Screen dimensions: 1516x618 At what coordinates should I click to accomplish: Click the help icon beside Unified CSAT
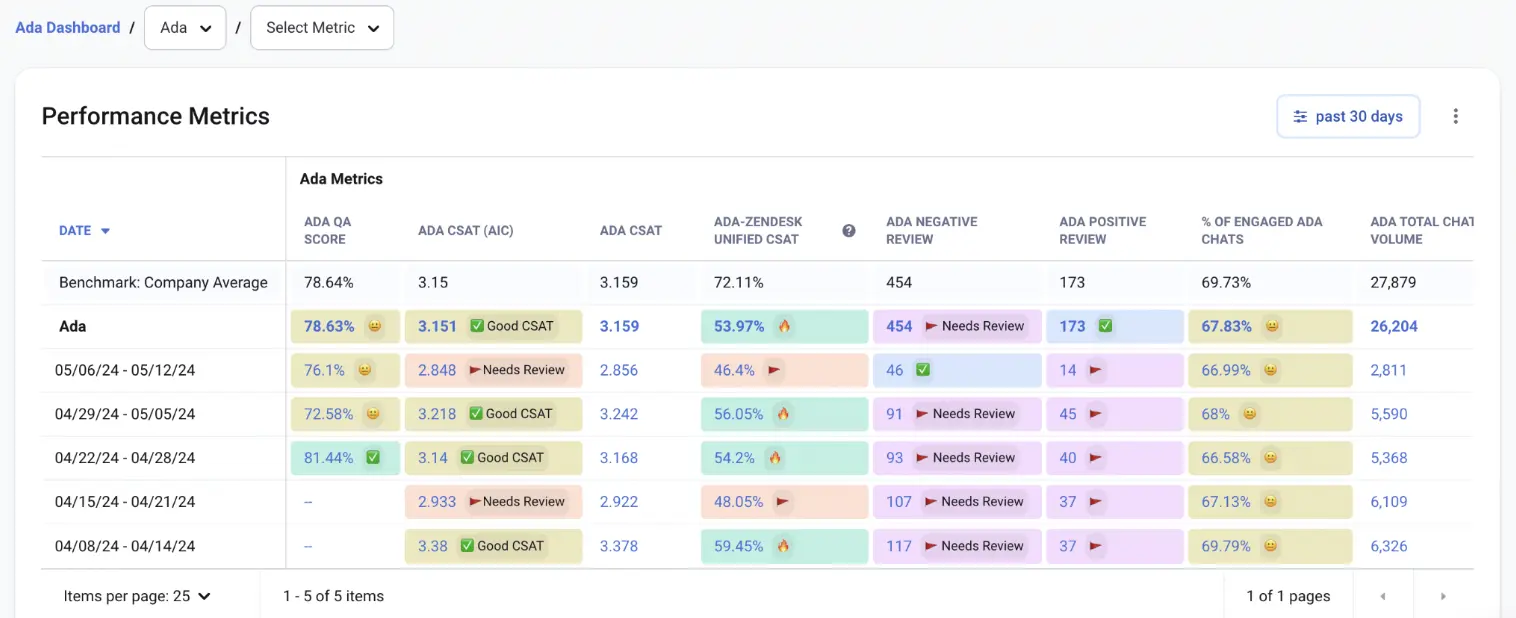(x=849, y=231)
